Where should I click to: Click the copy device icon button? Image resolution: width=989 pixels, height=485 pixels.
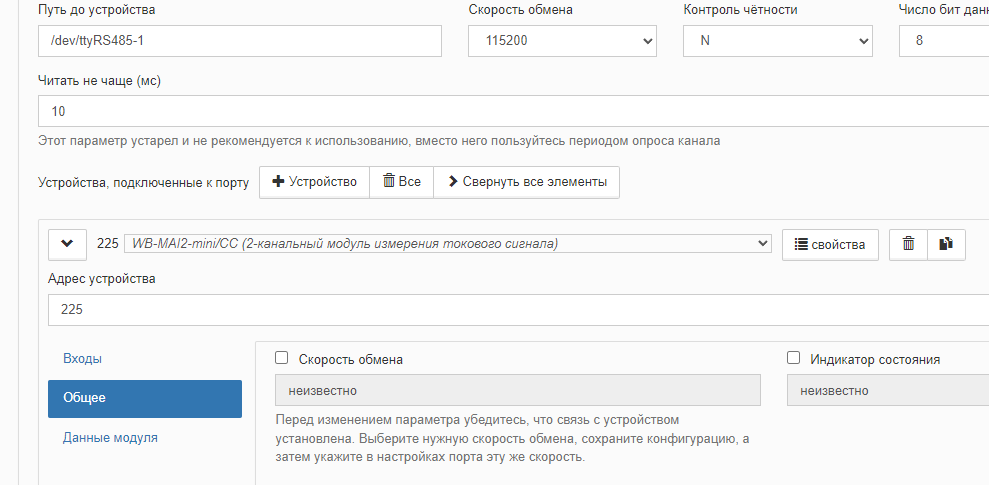(946, 244)
